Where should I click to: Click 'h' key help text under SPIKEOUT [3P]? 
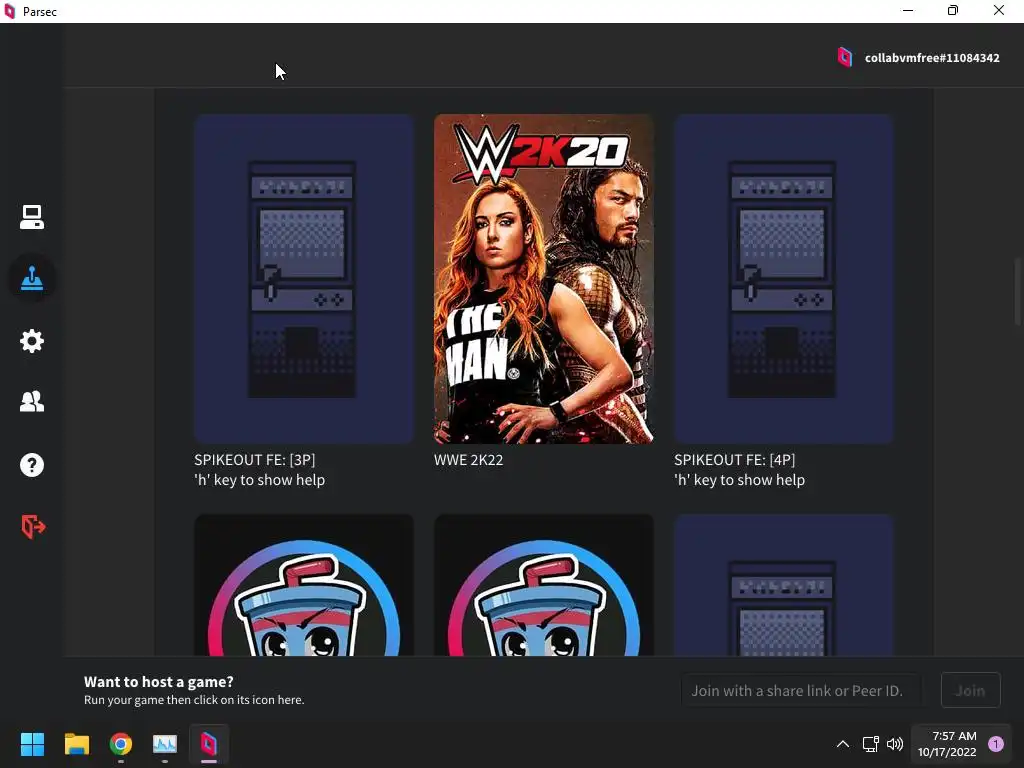click(x=259, y=480)
